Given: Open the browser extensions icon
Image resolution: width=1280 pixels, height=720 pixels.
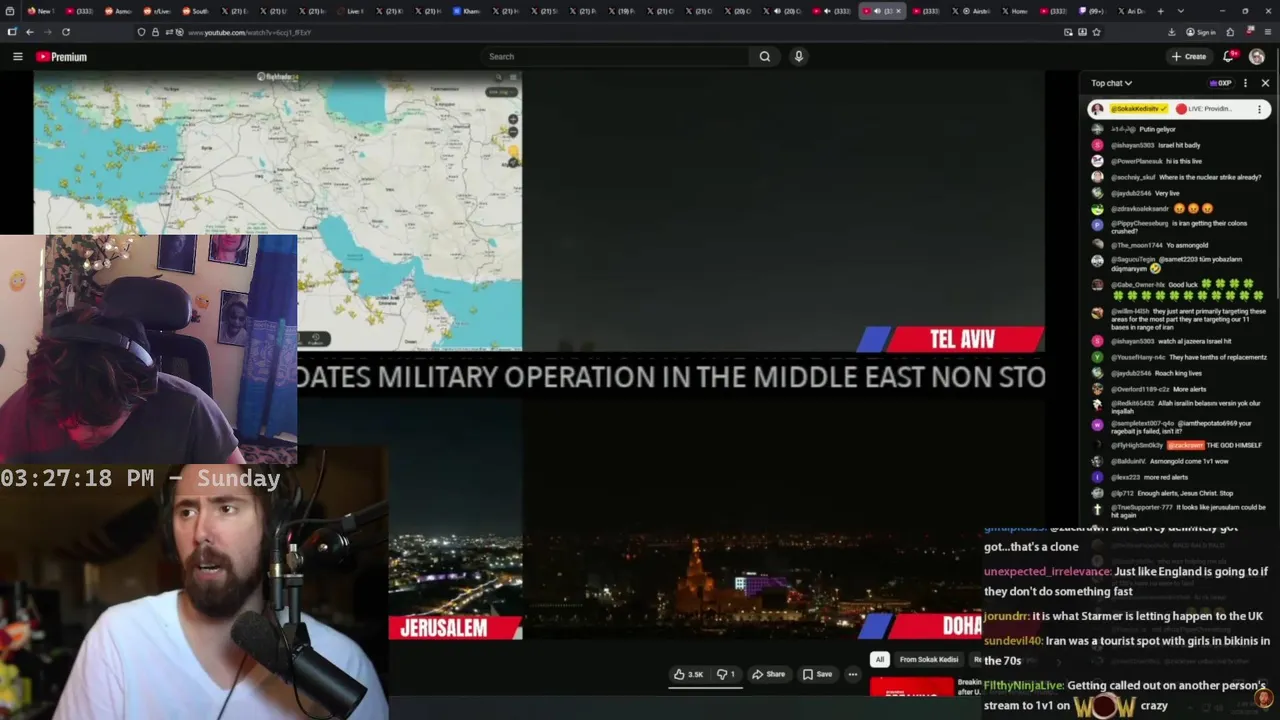Looking at the screenshot, I should tap(1230, 32).
